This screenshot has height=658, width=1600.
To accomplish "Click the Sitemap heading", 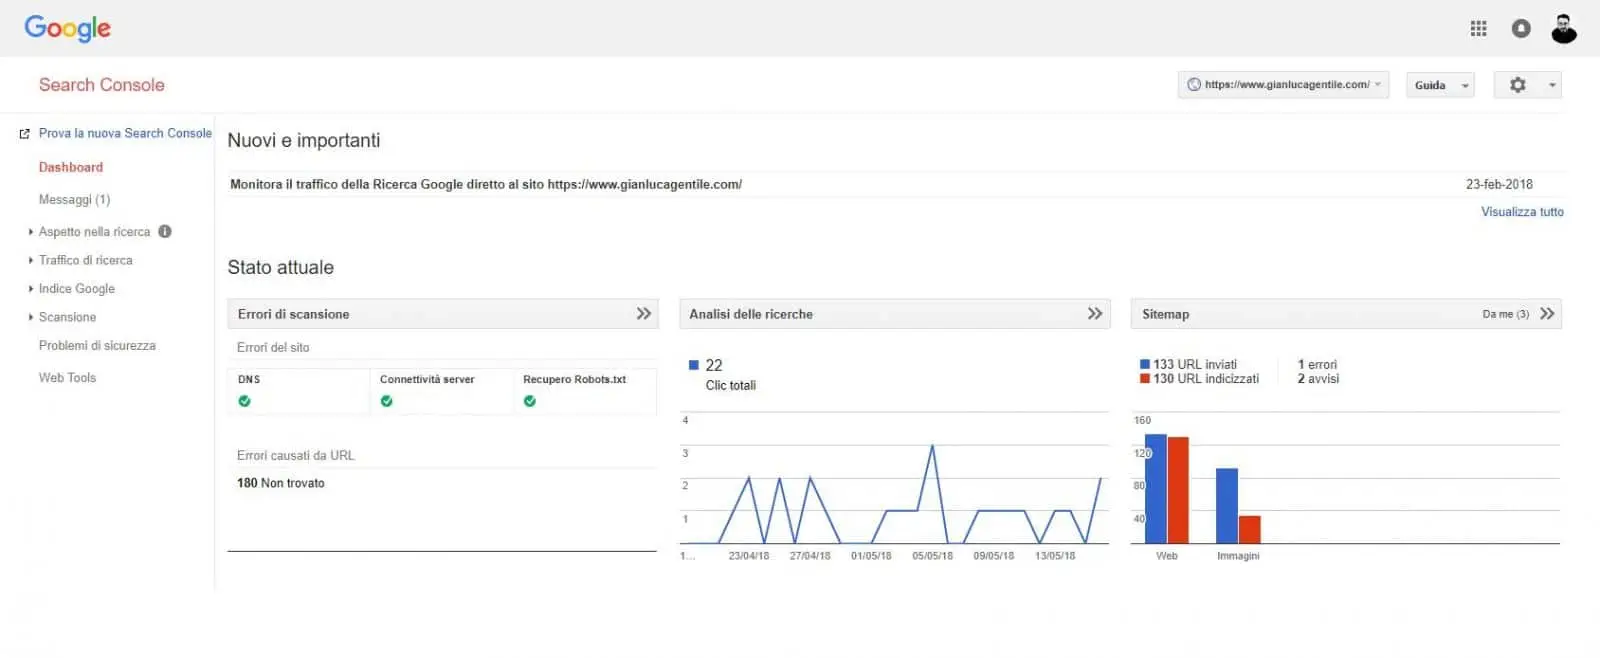I will click(1166, 314).
